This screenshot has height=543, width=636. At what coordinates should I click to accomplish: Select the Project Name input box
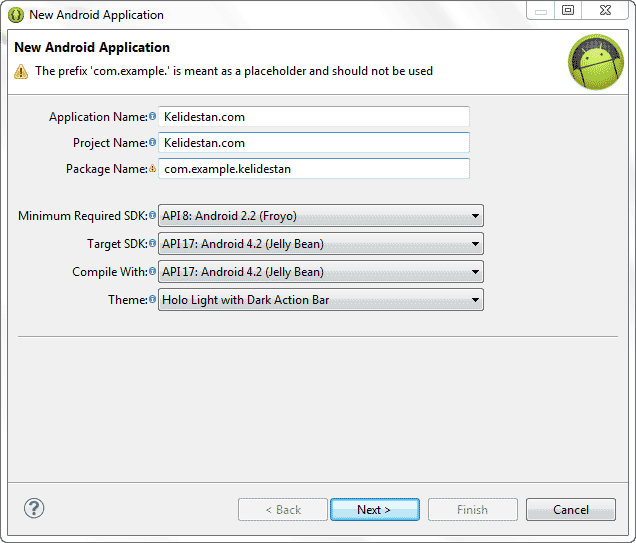point(314,143)
